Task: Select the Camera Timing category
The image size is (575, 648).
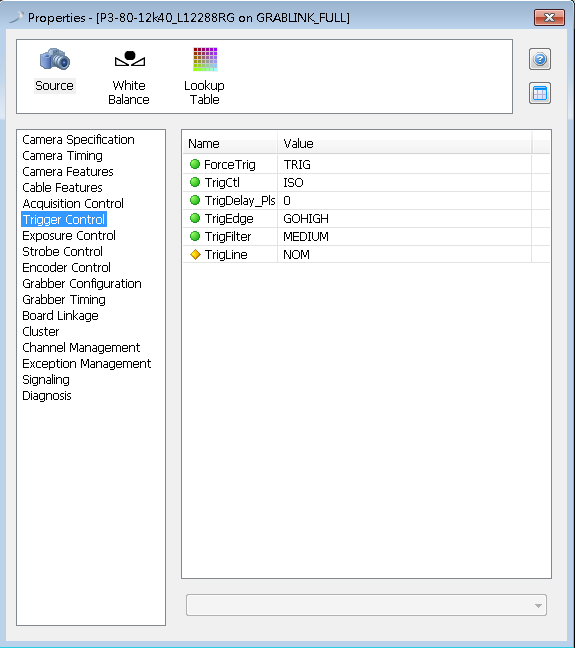Action: pyautogui.click(x=62, y=156)
